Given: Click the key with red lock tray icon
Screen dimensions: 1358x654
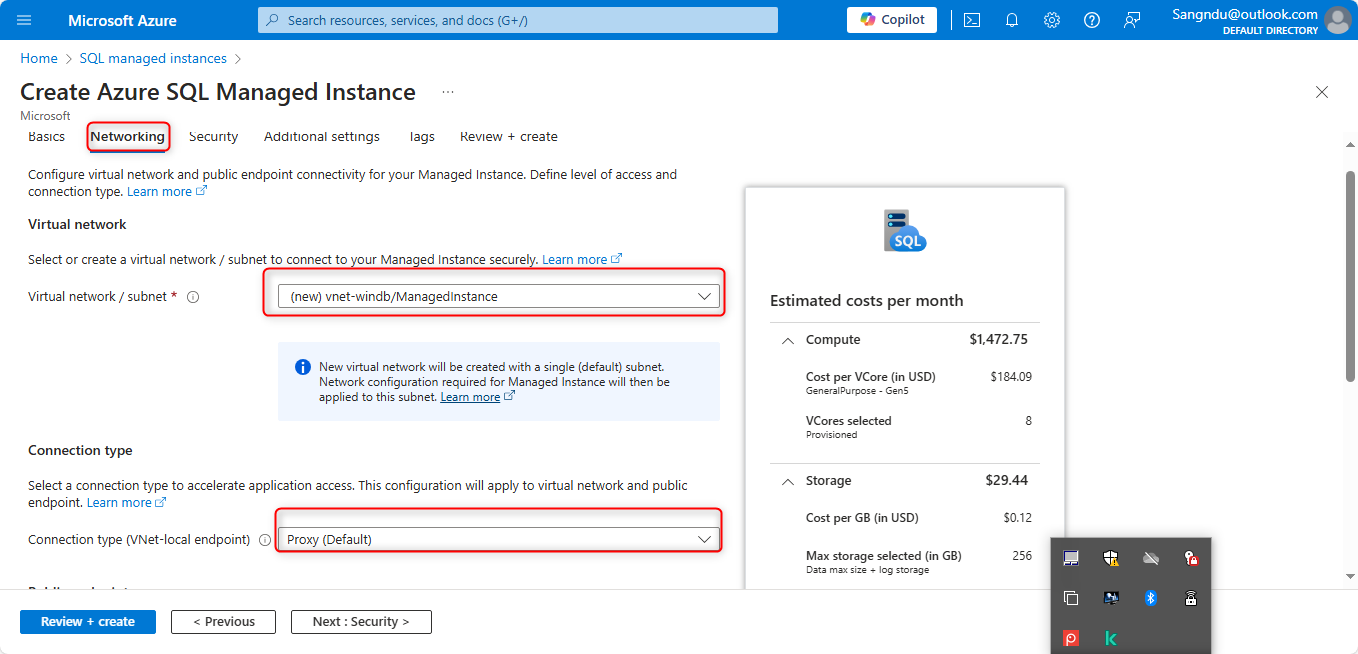Looking at the screenshot, I should [x=1190, y=558].
